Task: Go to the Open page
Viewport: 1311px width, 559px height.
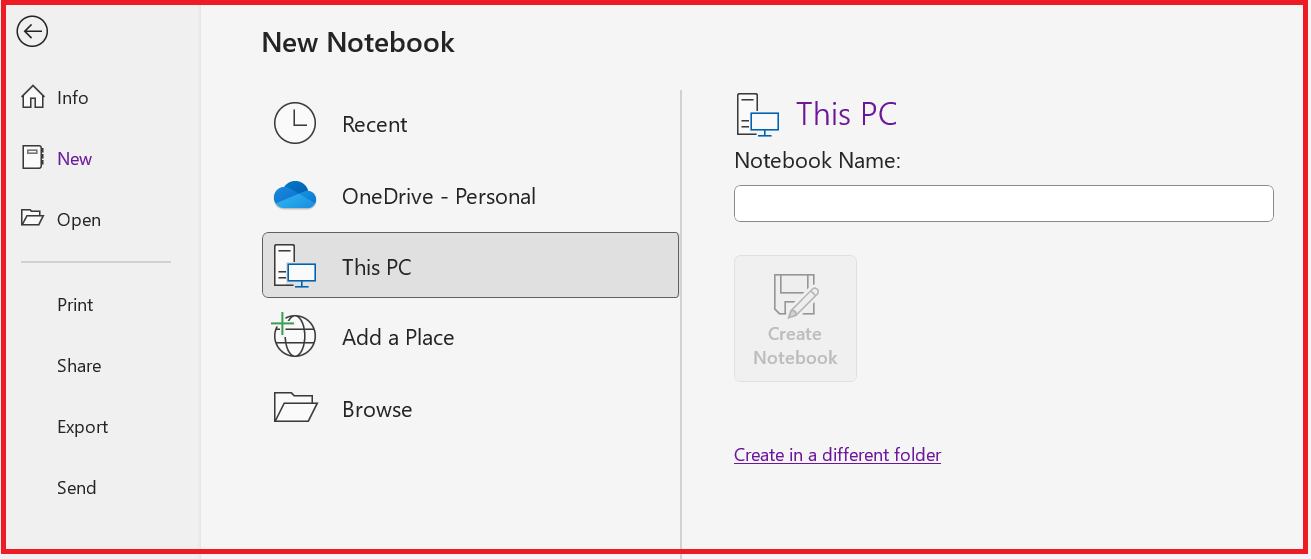Action: (62, 220)
